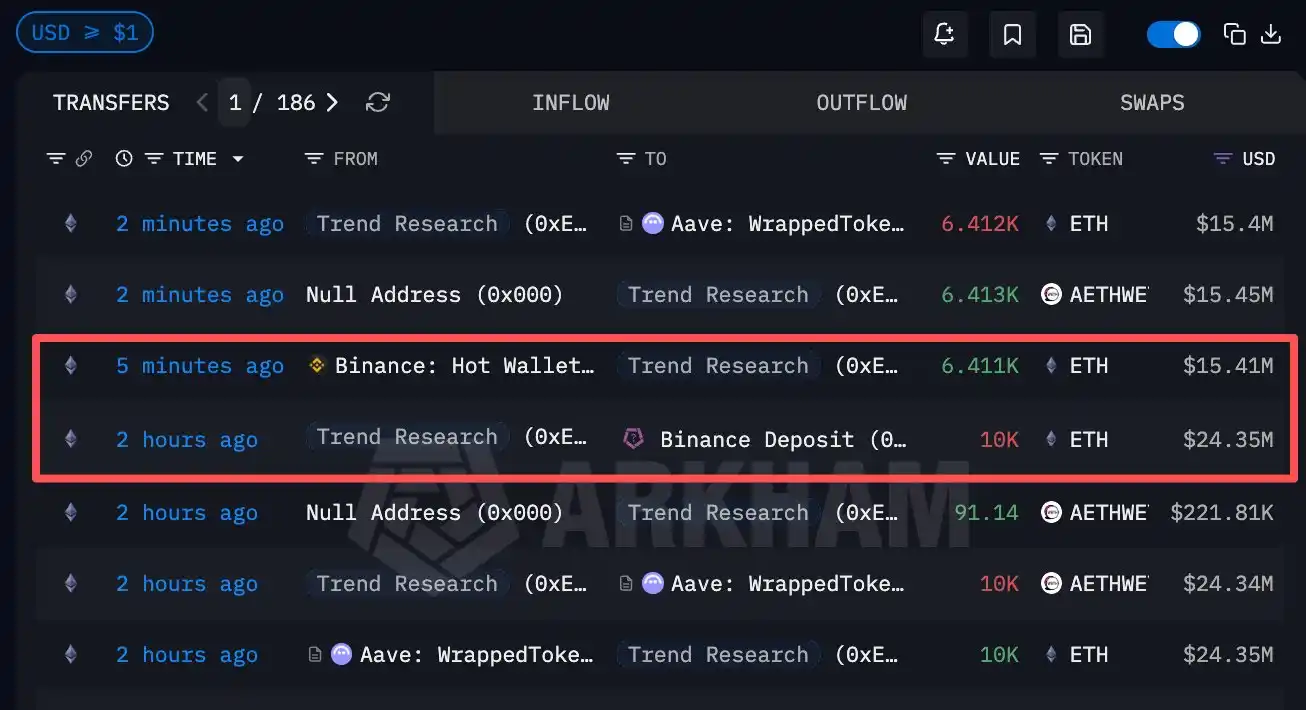Image resolution: width=1306 pixels, height=710 pixels.
Task: Open the SWAPS tab
Action: click(x=1152, y=102)
